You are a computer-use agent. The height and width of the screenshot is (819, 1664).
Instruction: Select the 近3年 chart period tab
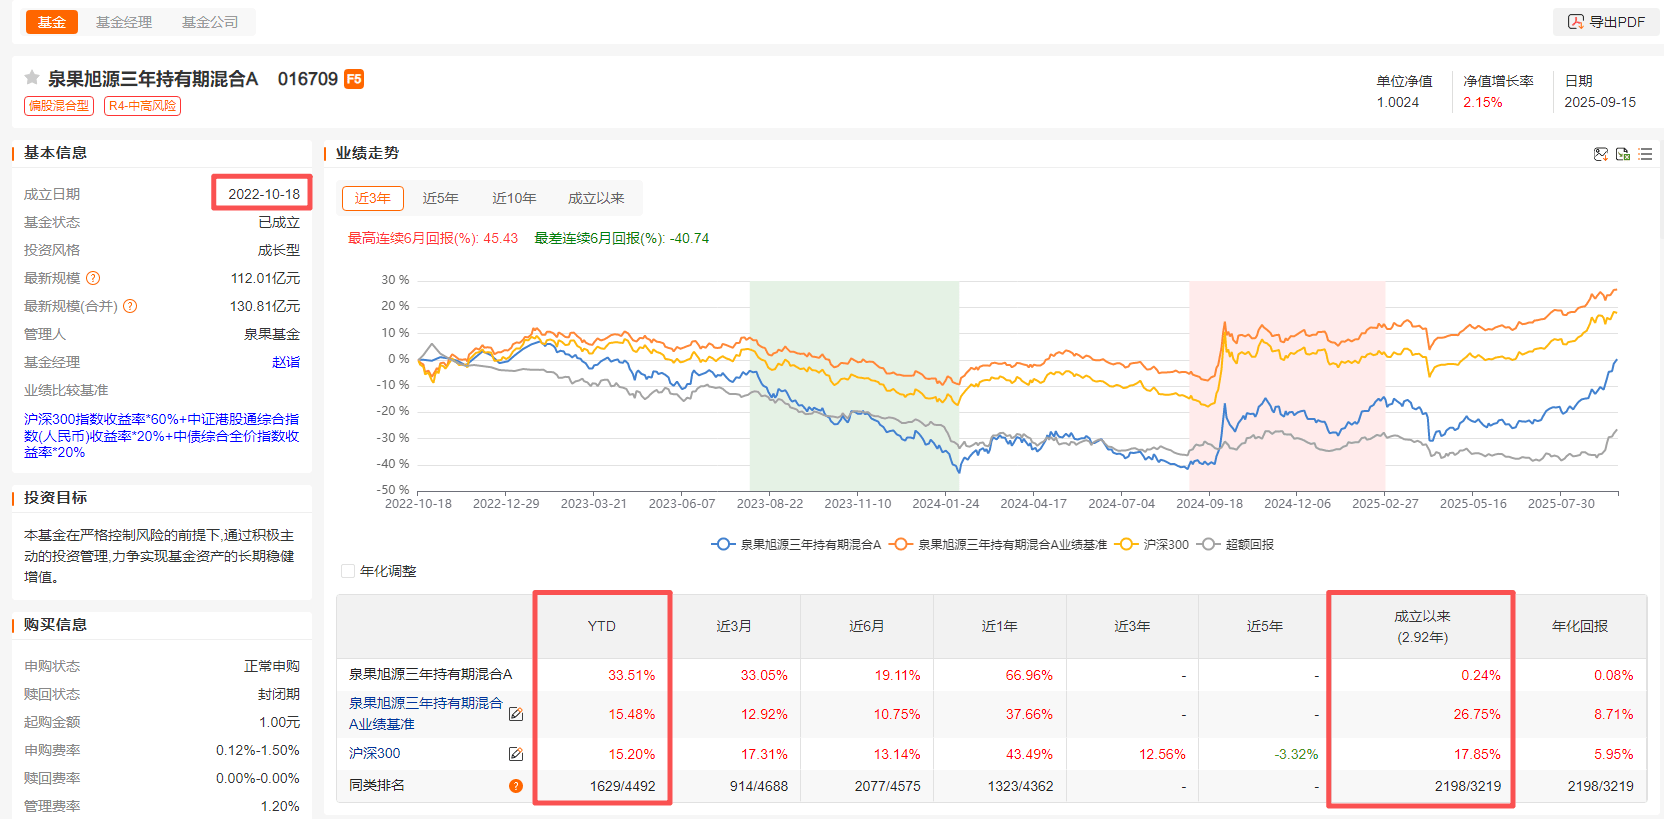[x=373, y=198]
